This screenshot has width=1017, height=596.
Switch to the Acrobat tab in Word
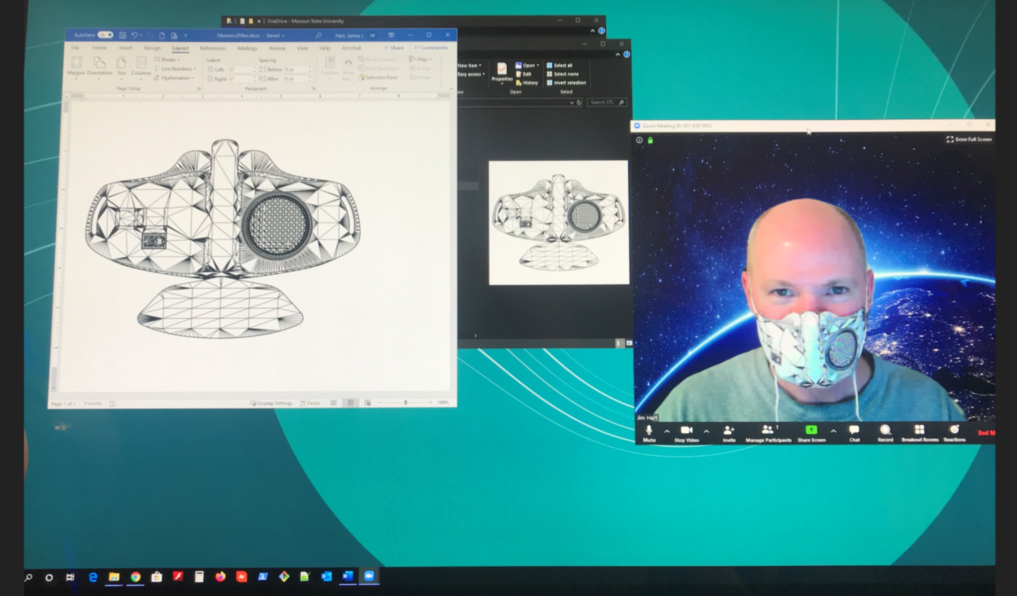pos(351,48)
